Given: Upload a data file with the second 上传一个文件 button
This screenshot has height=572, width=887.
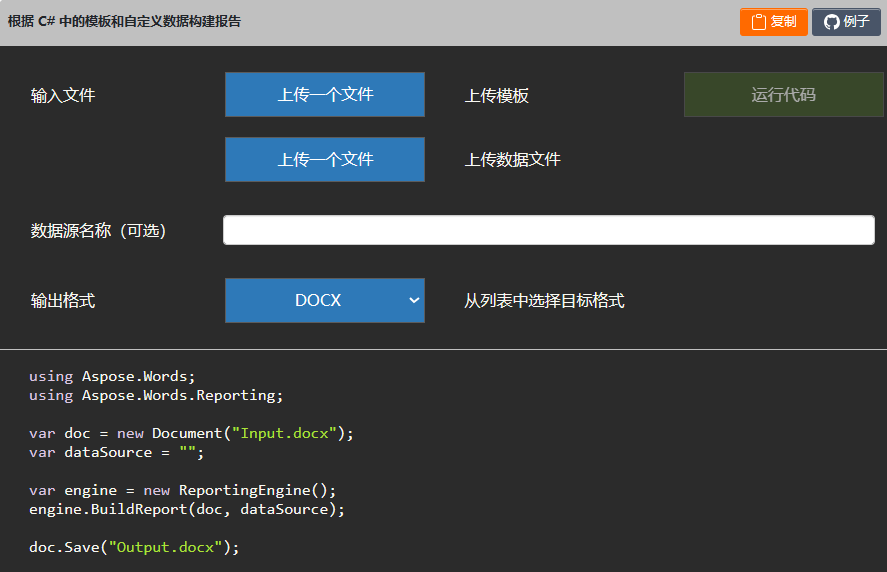Looking at the screenshot, I should coord(325,160).
